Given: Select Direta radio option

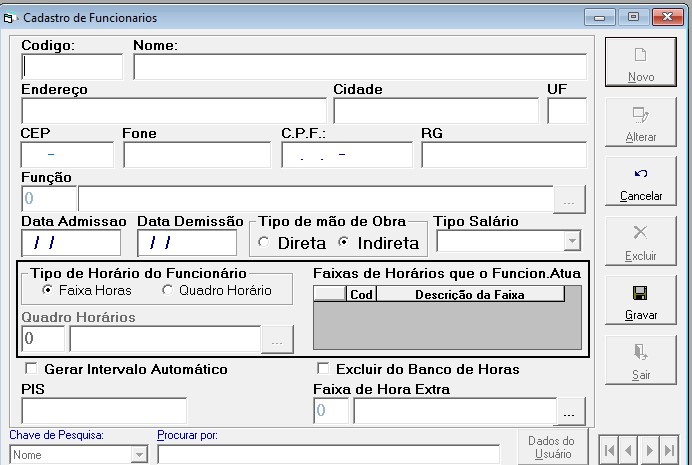Looking at the screenshot, I should click(263, 242).
